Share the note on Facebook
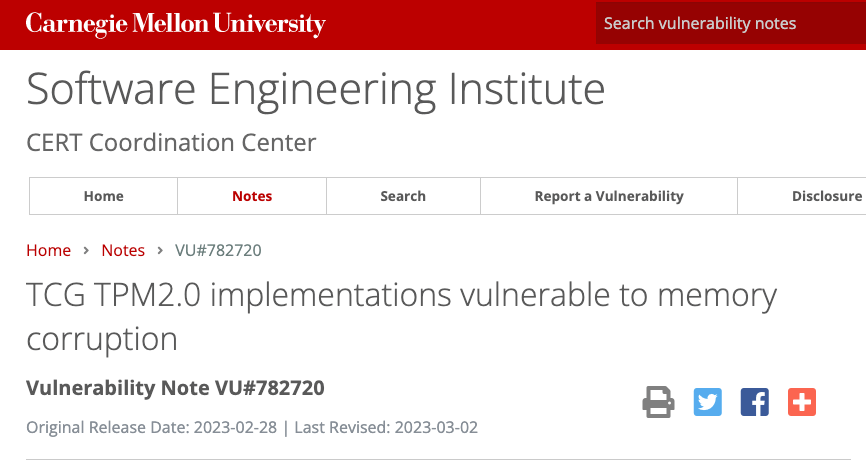866x473 pixels. (755, 402)
